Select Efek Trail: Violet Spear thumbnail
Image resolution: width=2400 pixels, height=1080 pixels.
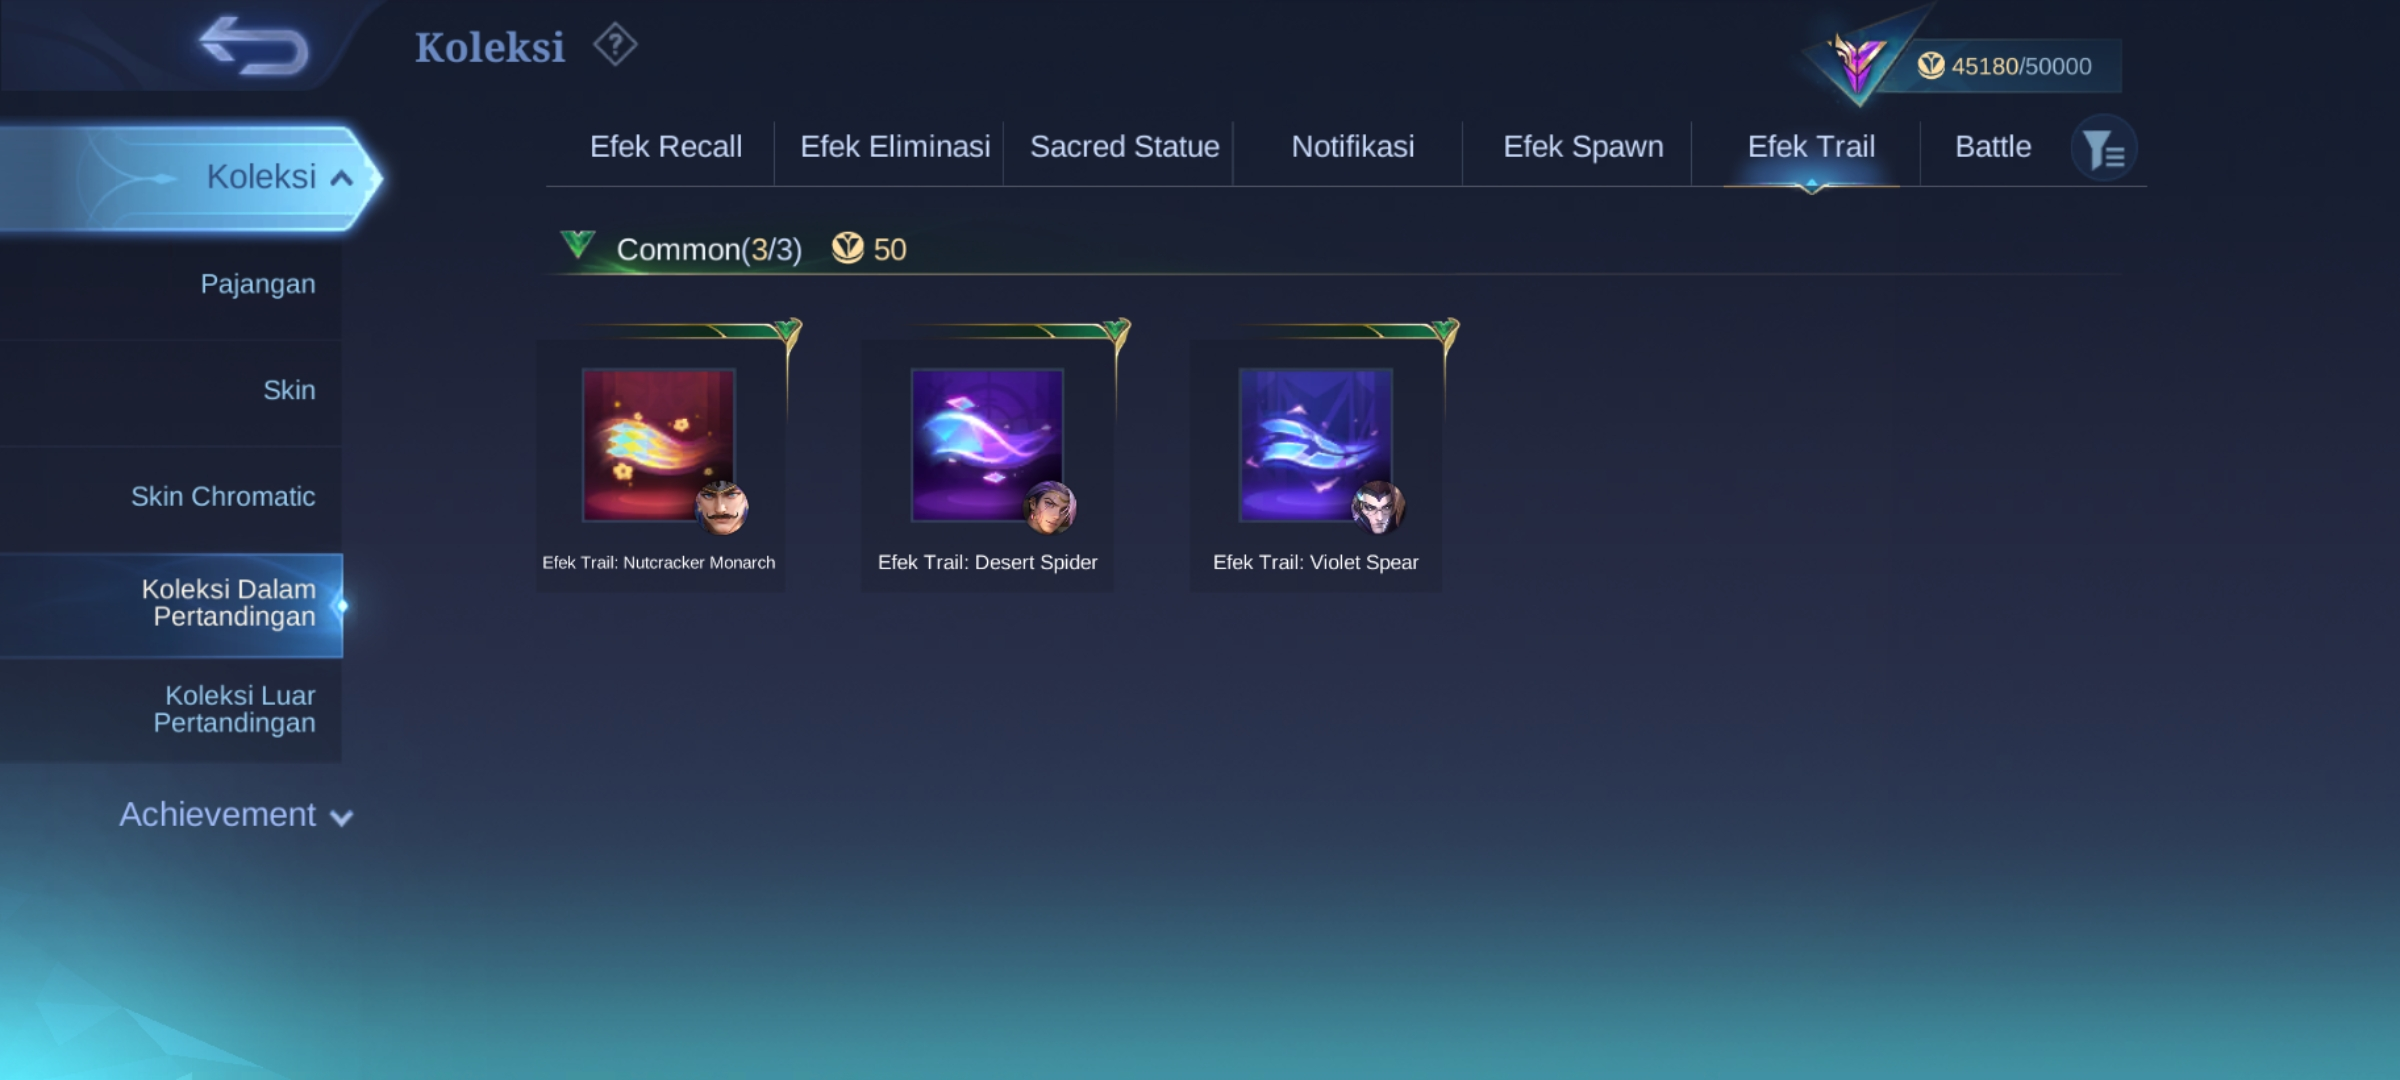click(1315, 445)
